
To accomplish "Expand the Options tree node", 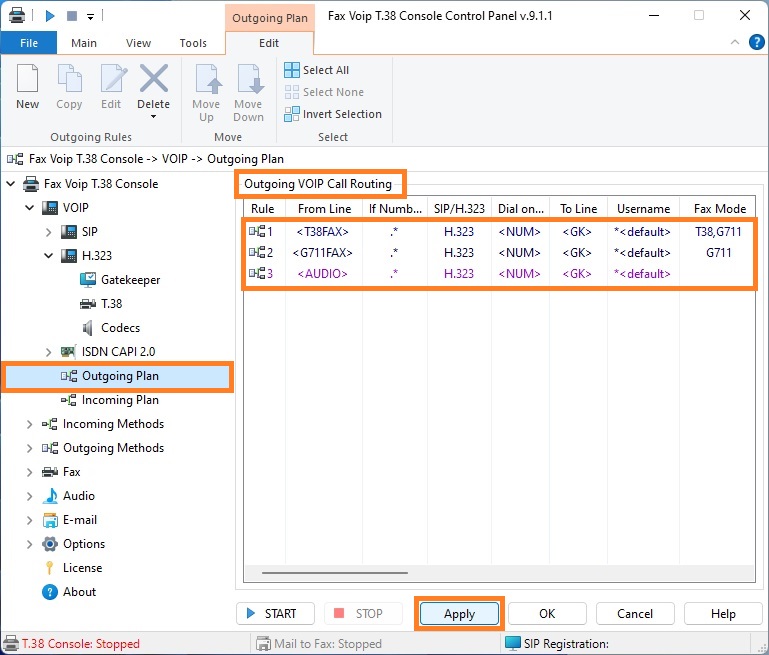I will click(29, 544).
